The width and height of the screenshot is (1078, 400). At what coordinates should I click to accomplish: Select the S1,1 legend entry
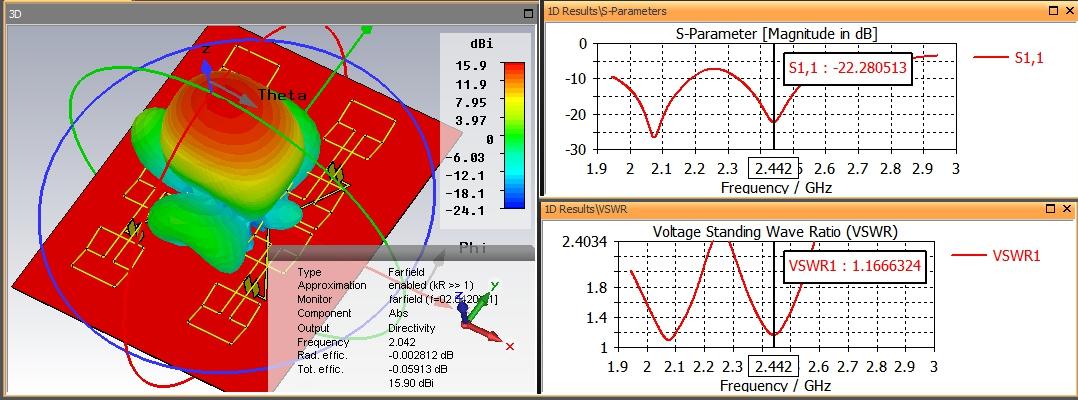click(1009, 58)
